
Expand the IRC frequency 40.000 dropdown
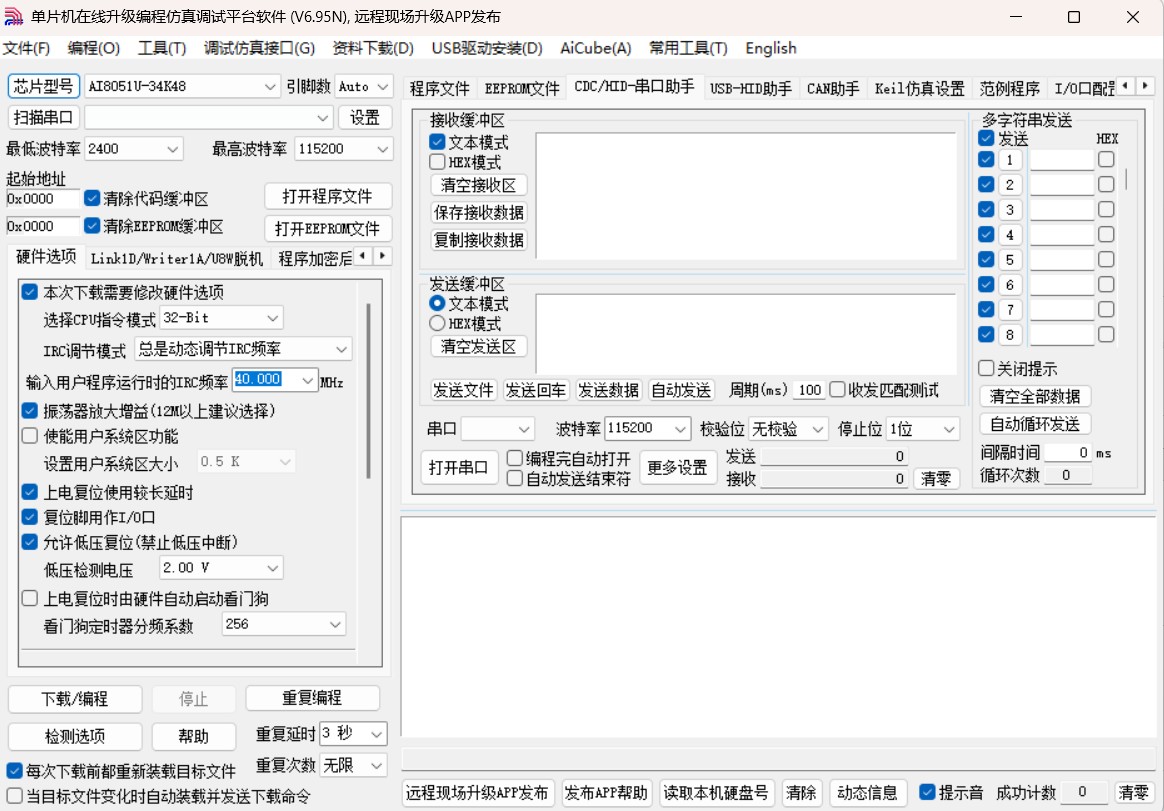tap(308, 380)
